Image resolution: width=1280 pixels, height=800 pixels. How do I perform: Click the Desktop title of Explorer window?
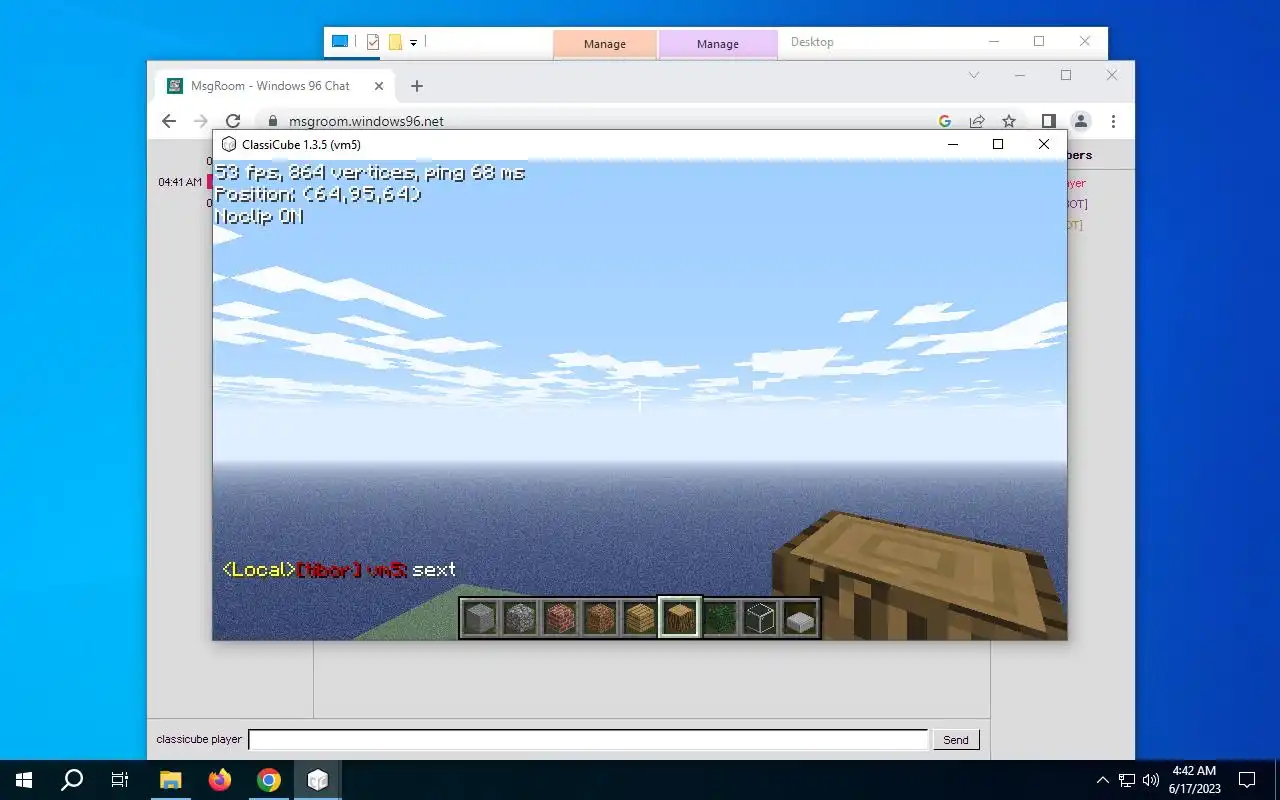click(x=812, y=42)
